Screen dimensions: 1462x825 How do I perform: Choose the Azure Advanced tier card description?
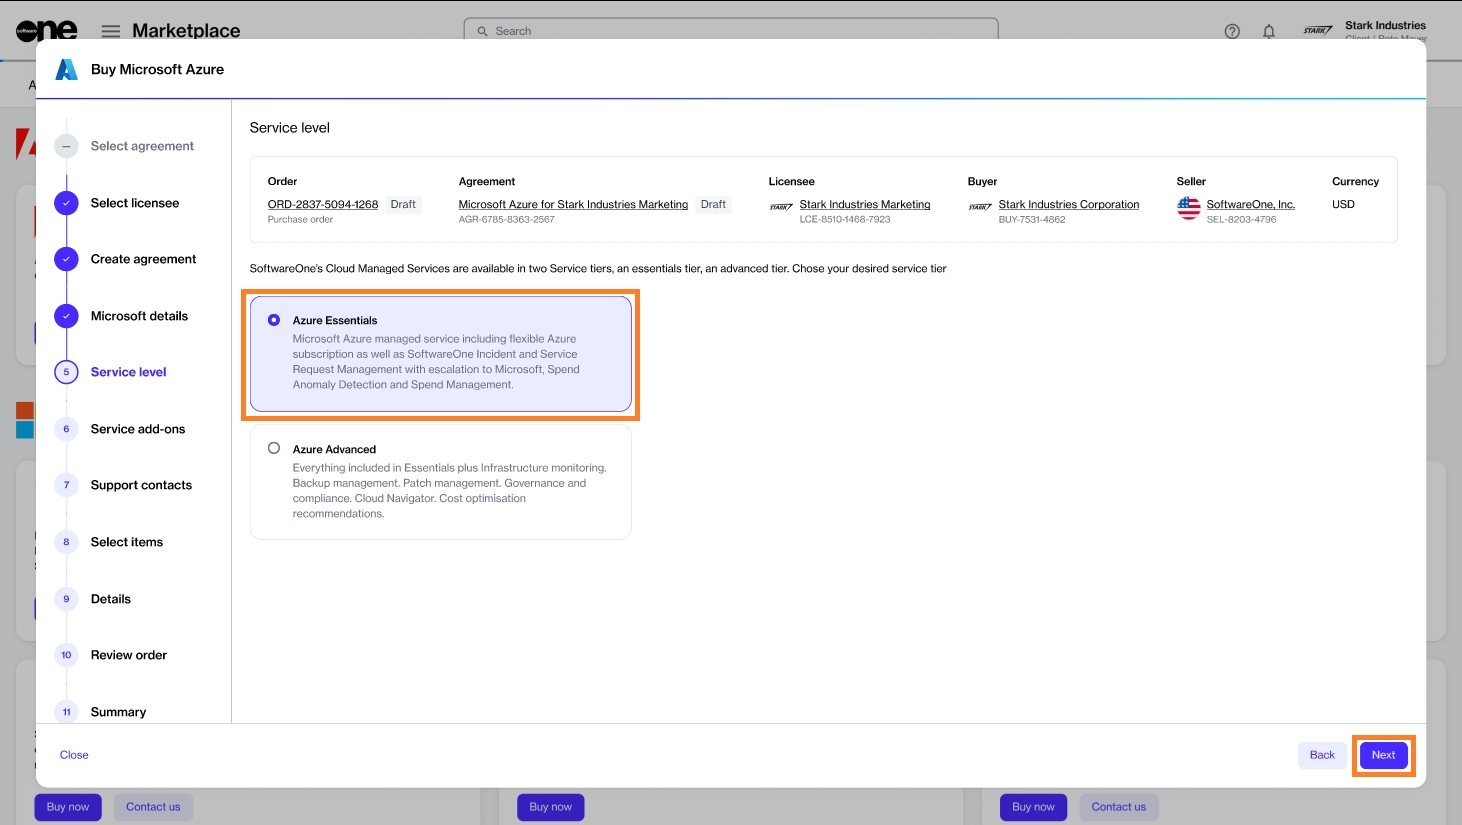click(449, 490)
